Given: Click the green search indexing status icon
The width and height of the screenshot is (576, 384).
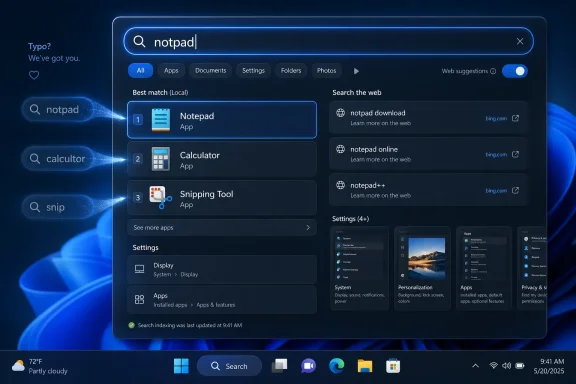Looking at the screenshot, I should tap(132, 325).
